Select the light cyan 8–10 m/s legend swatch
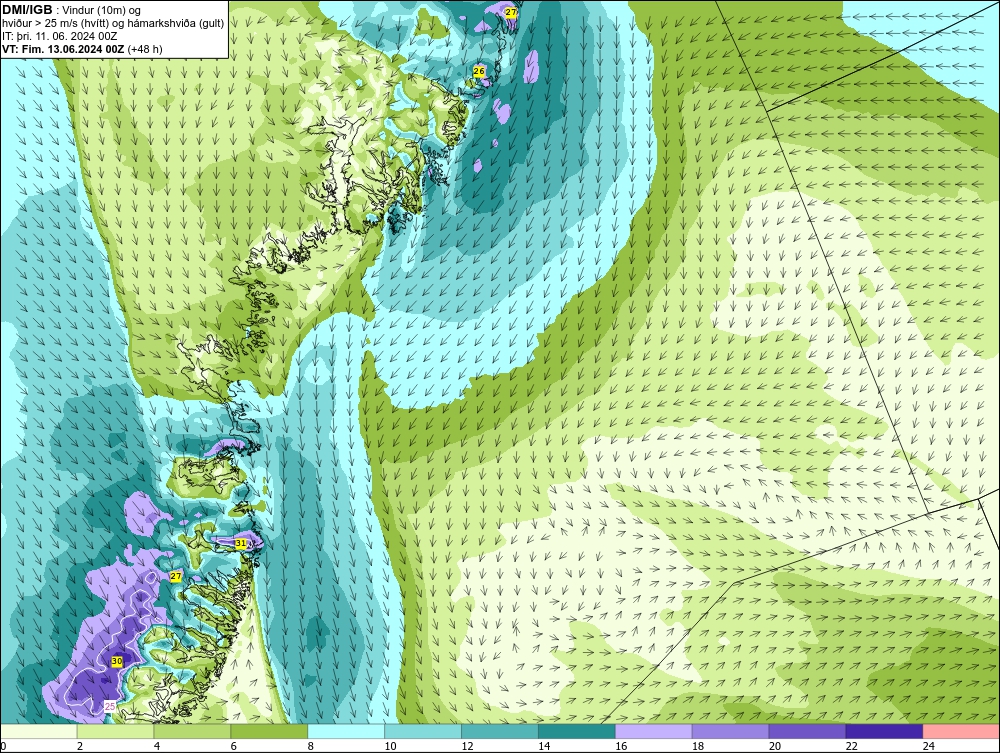This screenshot has height=753, width=1000. pos(346,731)
